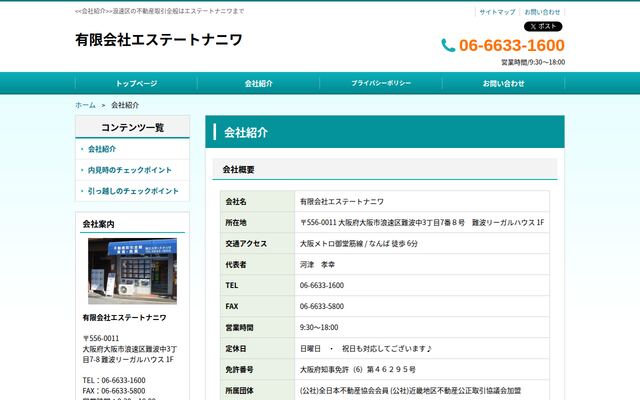Image resolution: width=640 pixels, height=400 pixels.
Task: Click the 免許番号 value 大阪府知事免許 (6) 第46295号
Action: point(358,369)
